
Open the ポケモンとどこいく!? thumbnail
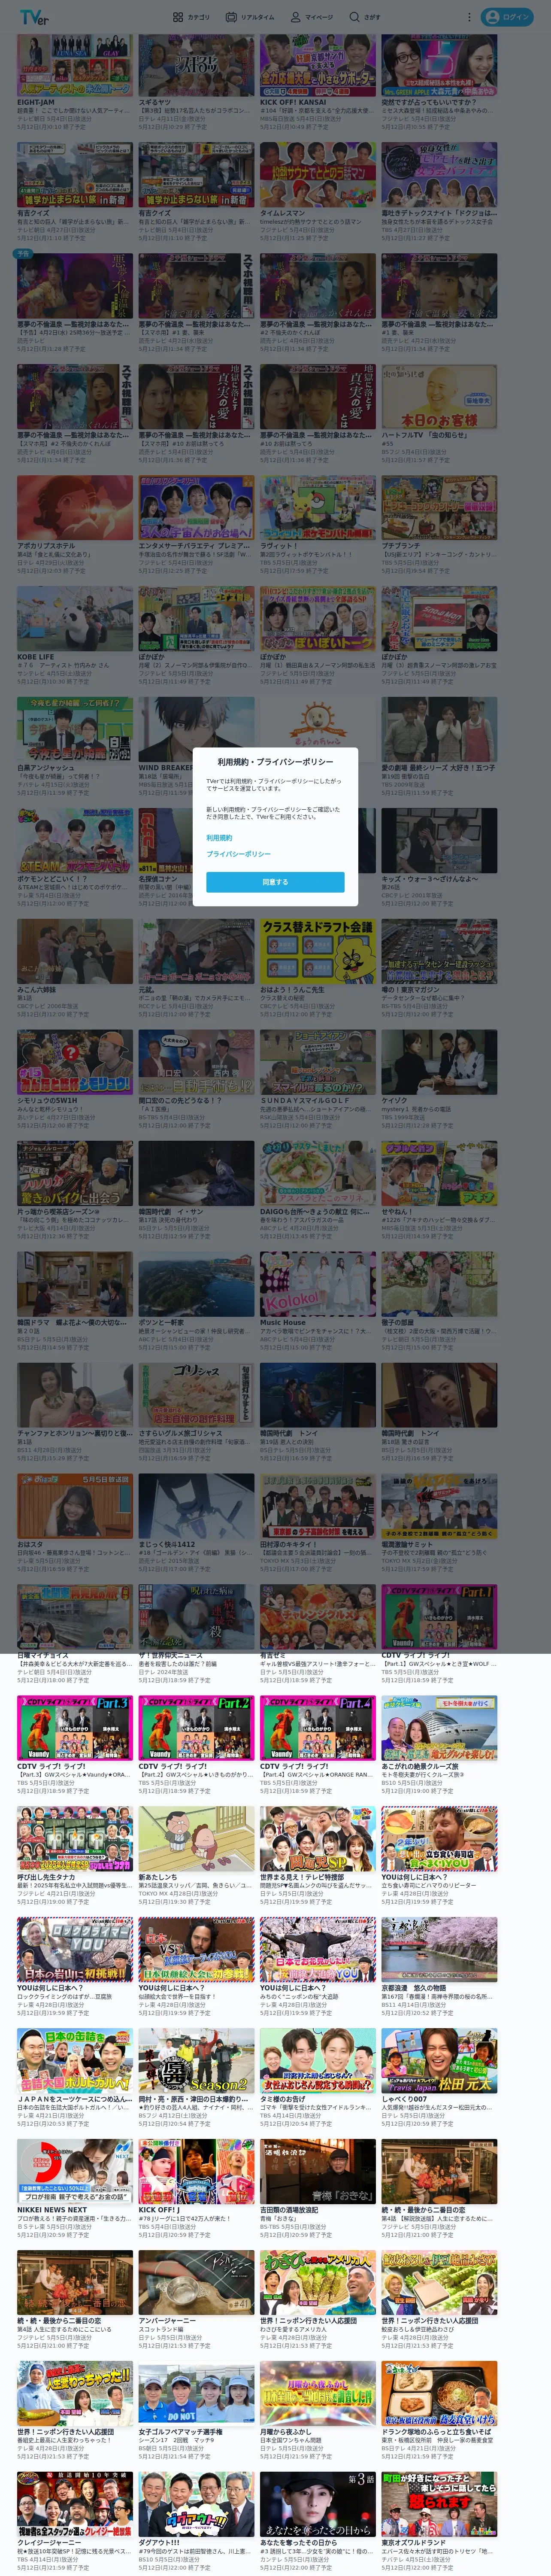coord(75,841)
